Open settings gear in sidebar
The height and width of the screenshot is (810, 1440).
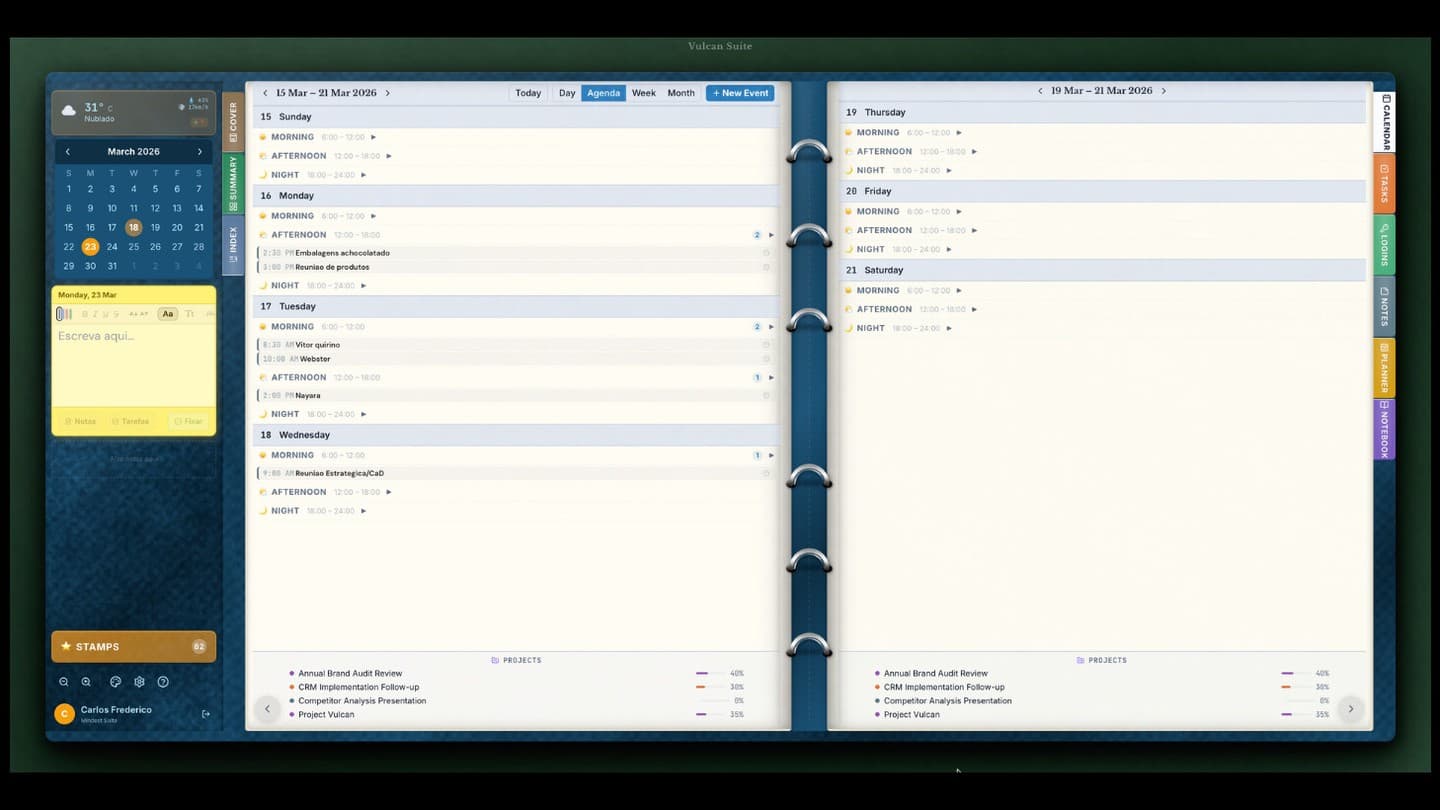coord(139,682)
